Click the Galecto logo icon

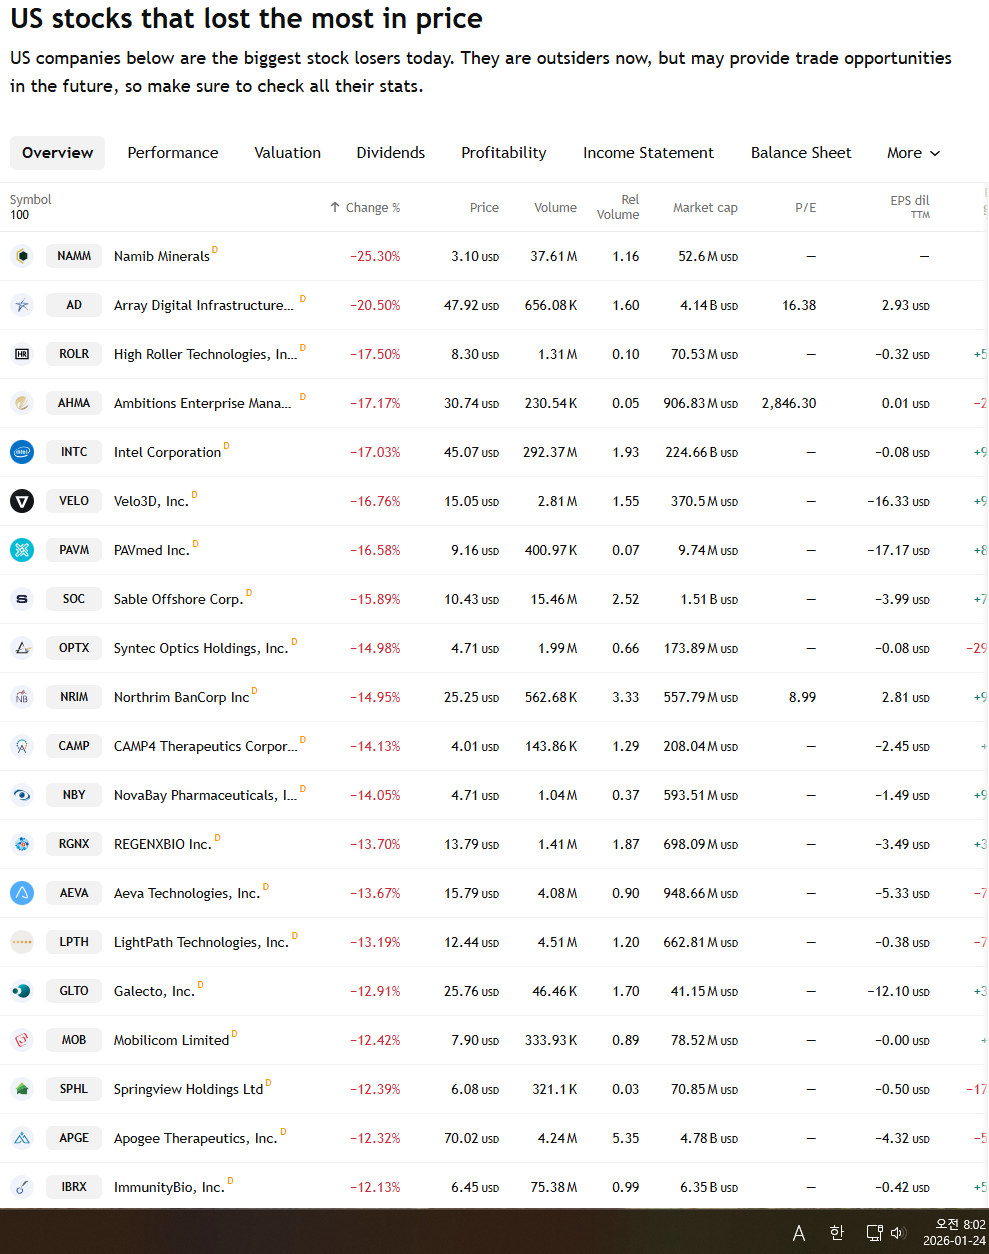click(22, 991)
